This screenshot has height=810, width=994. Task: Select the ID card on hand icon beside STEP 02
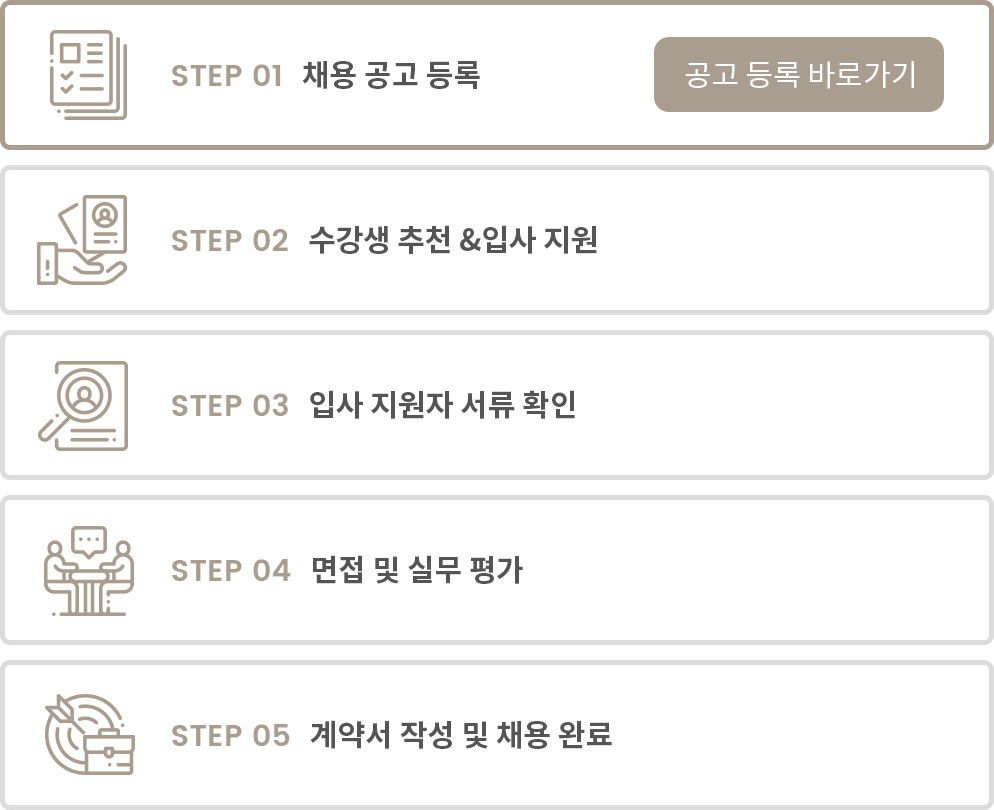click(x=85, y=240)
